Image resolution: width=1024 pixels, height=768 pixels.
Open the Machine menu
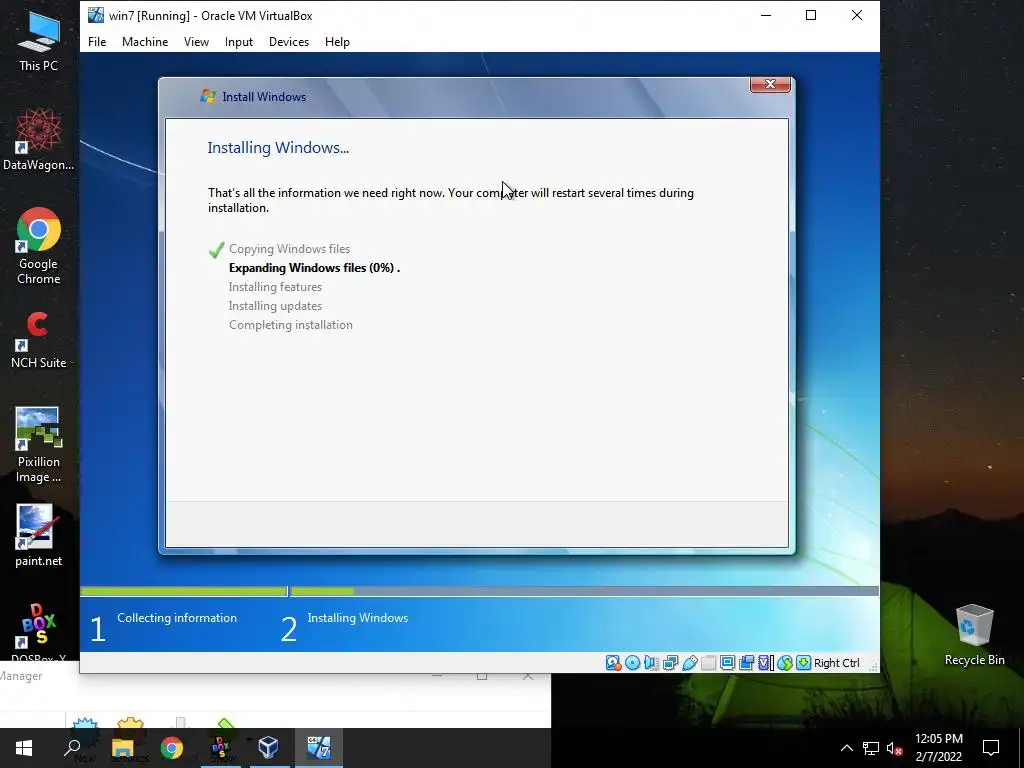[x=145, y=42]
